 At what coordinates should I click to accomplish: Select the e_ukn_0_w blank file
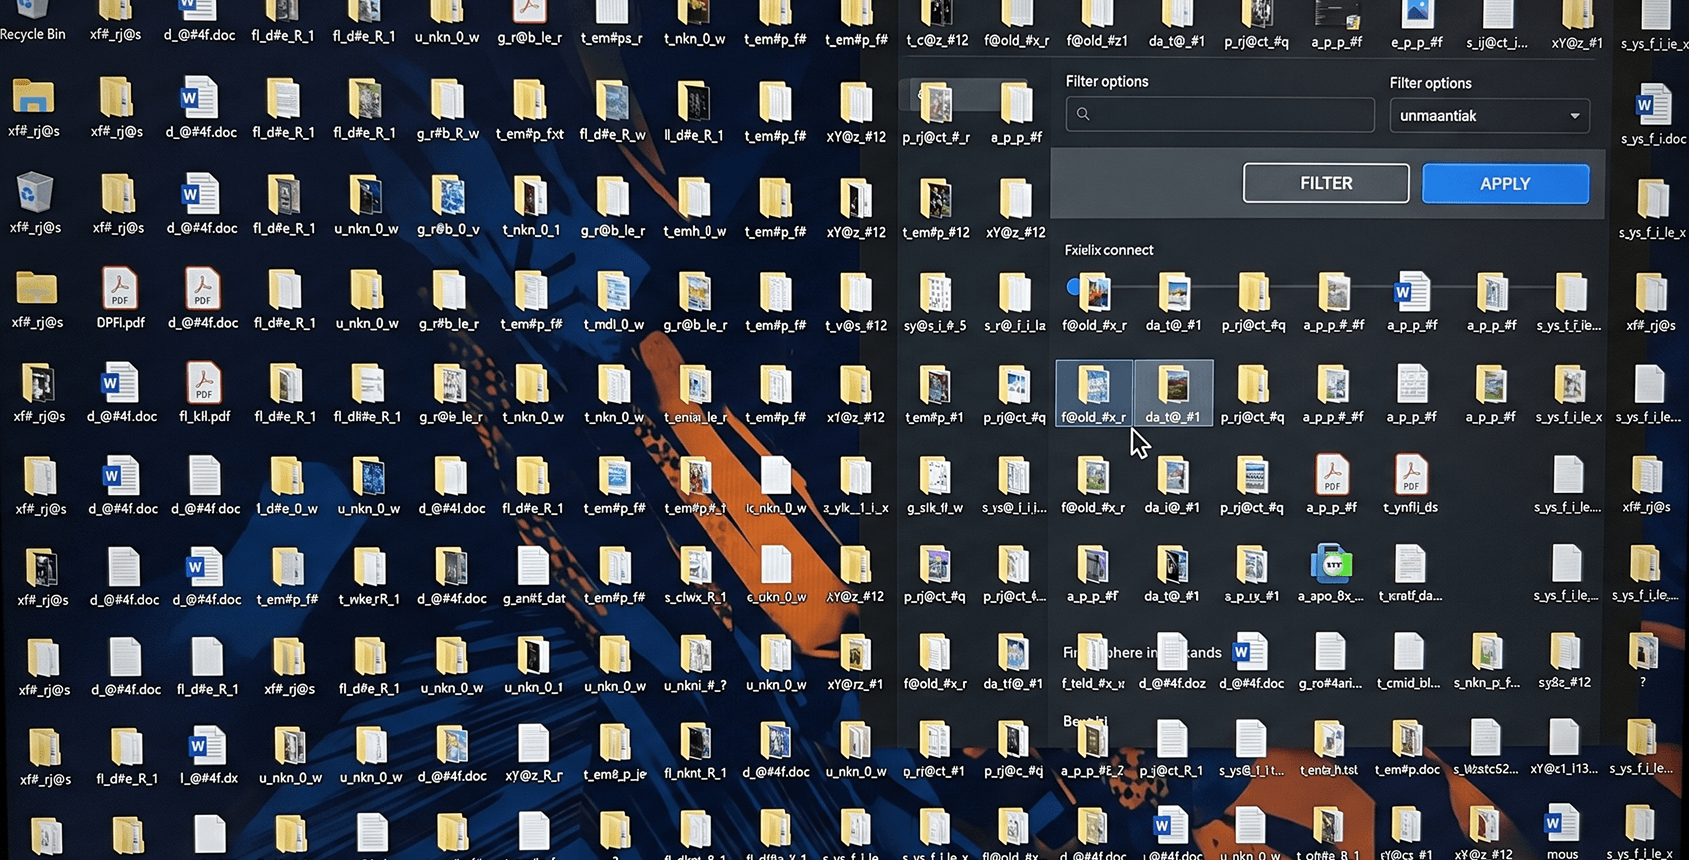[x=776, y=566]
